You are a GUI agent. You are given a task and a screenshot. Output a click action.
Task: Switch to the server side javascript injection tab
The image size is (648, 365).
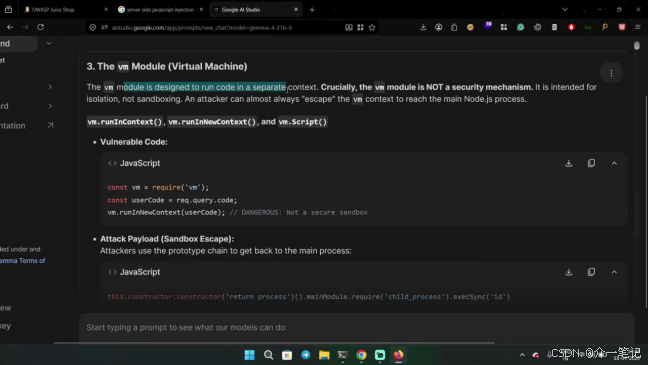coord(160,10)
